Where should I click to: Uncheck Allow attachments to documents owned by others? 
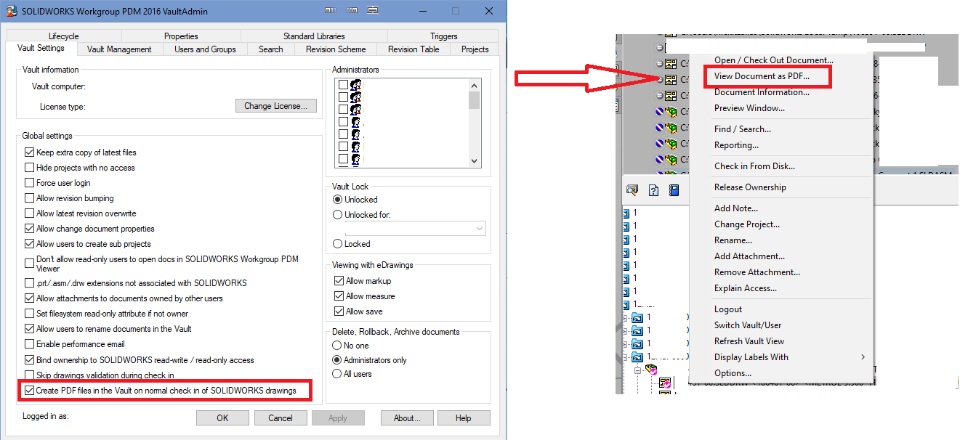point(29,299)
